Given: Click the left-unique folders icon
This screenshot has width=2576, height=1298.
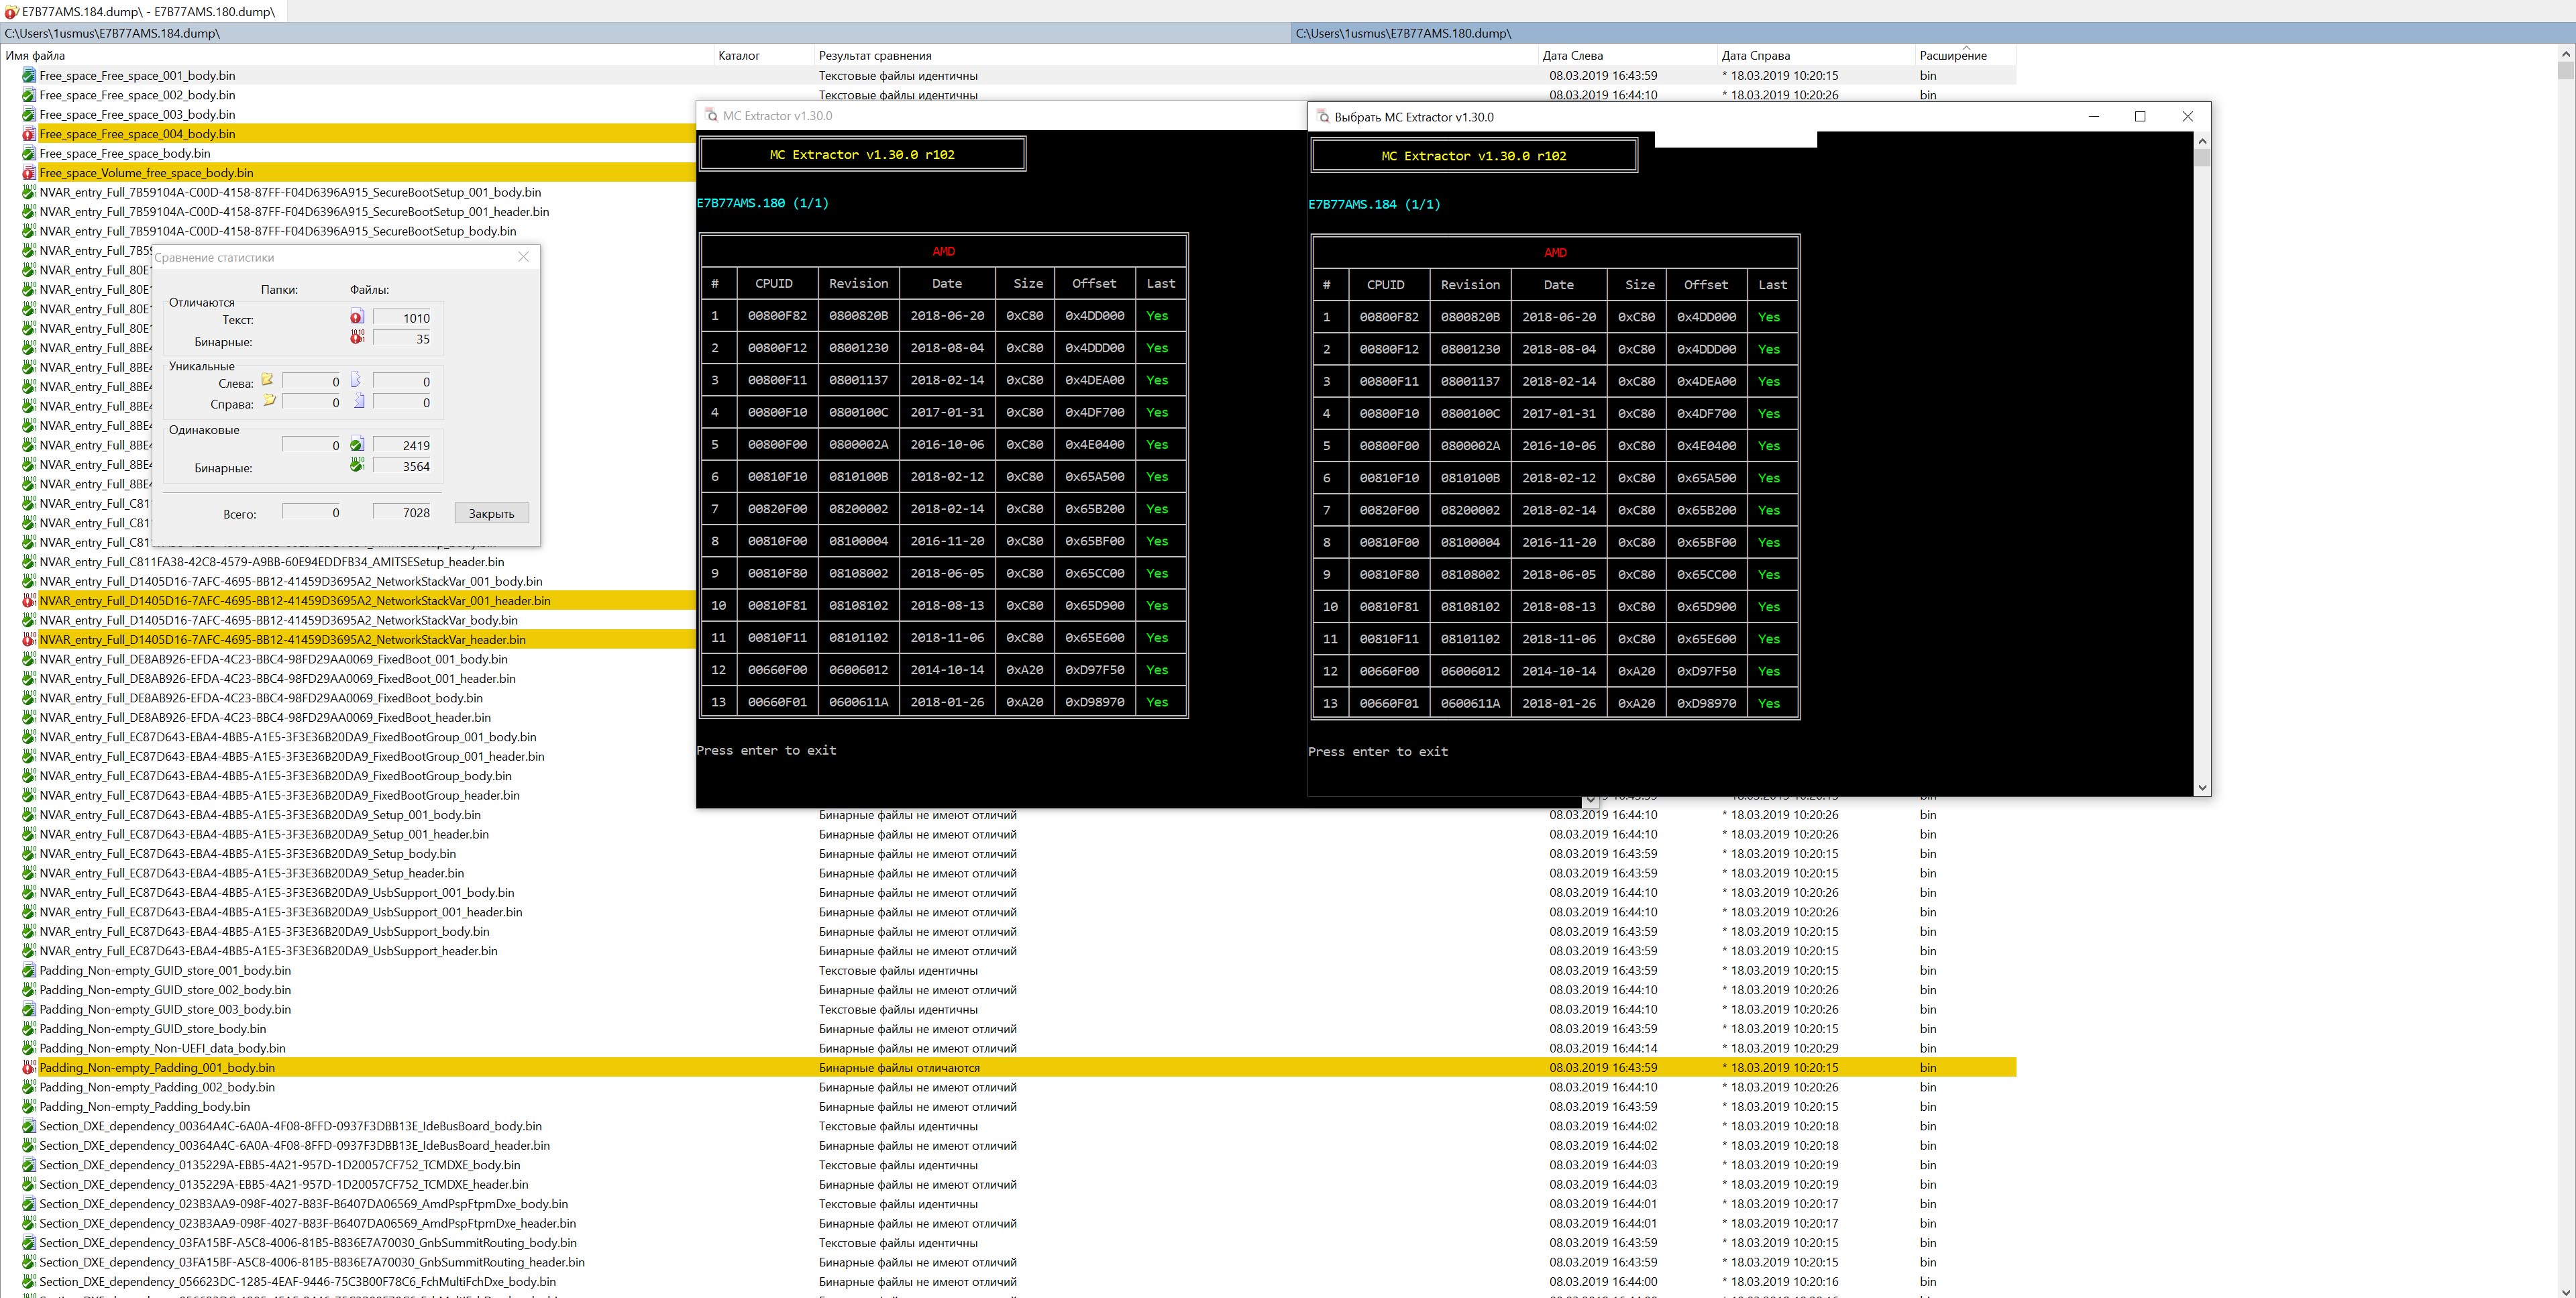Looking at the screenshot, I should tap(268, 380).
